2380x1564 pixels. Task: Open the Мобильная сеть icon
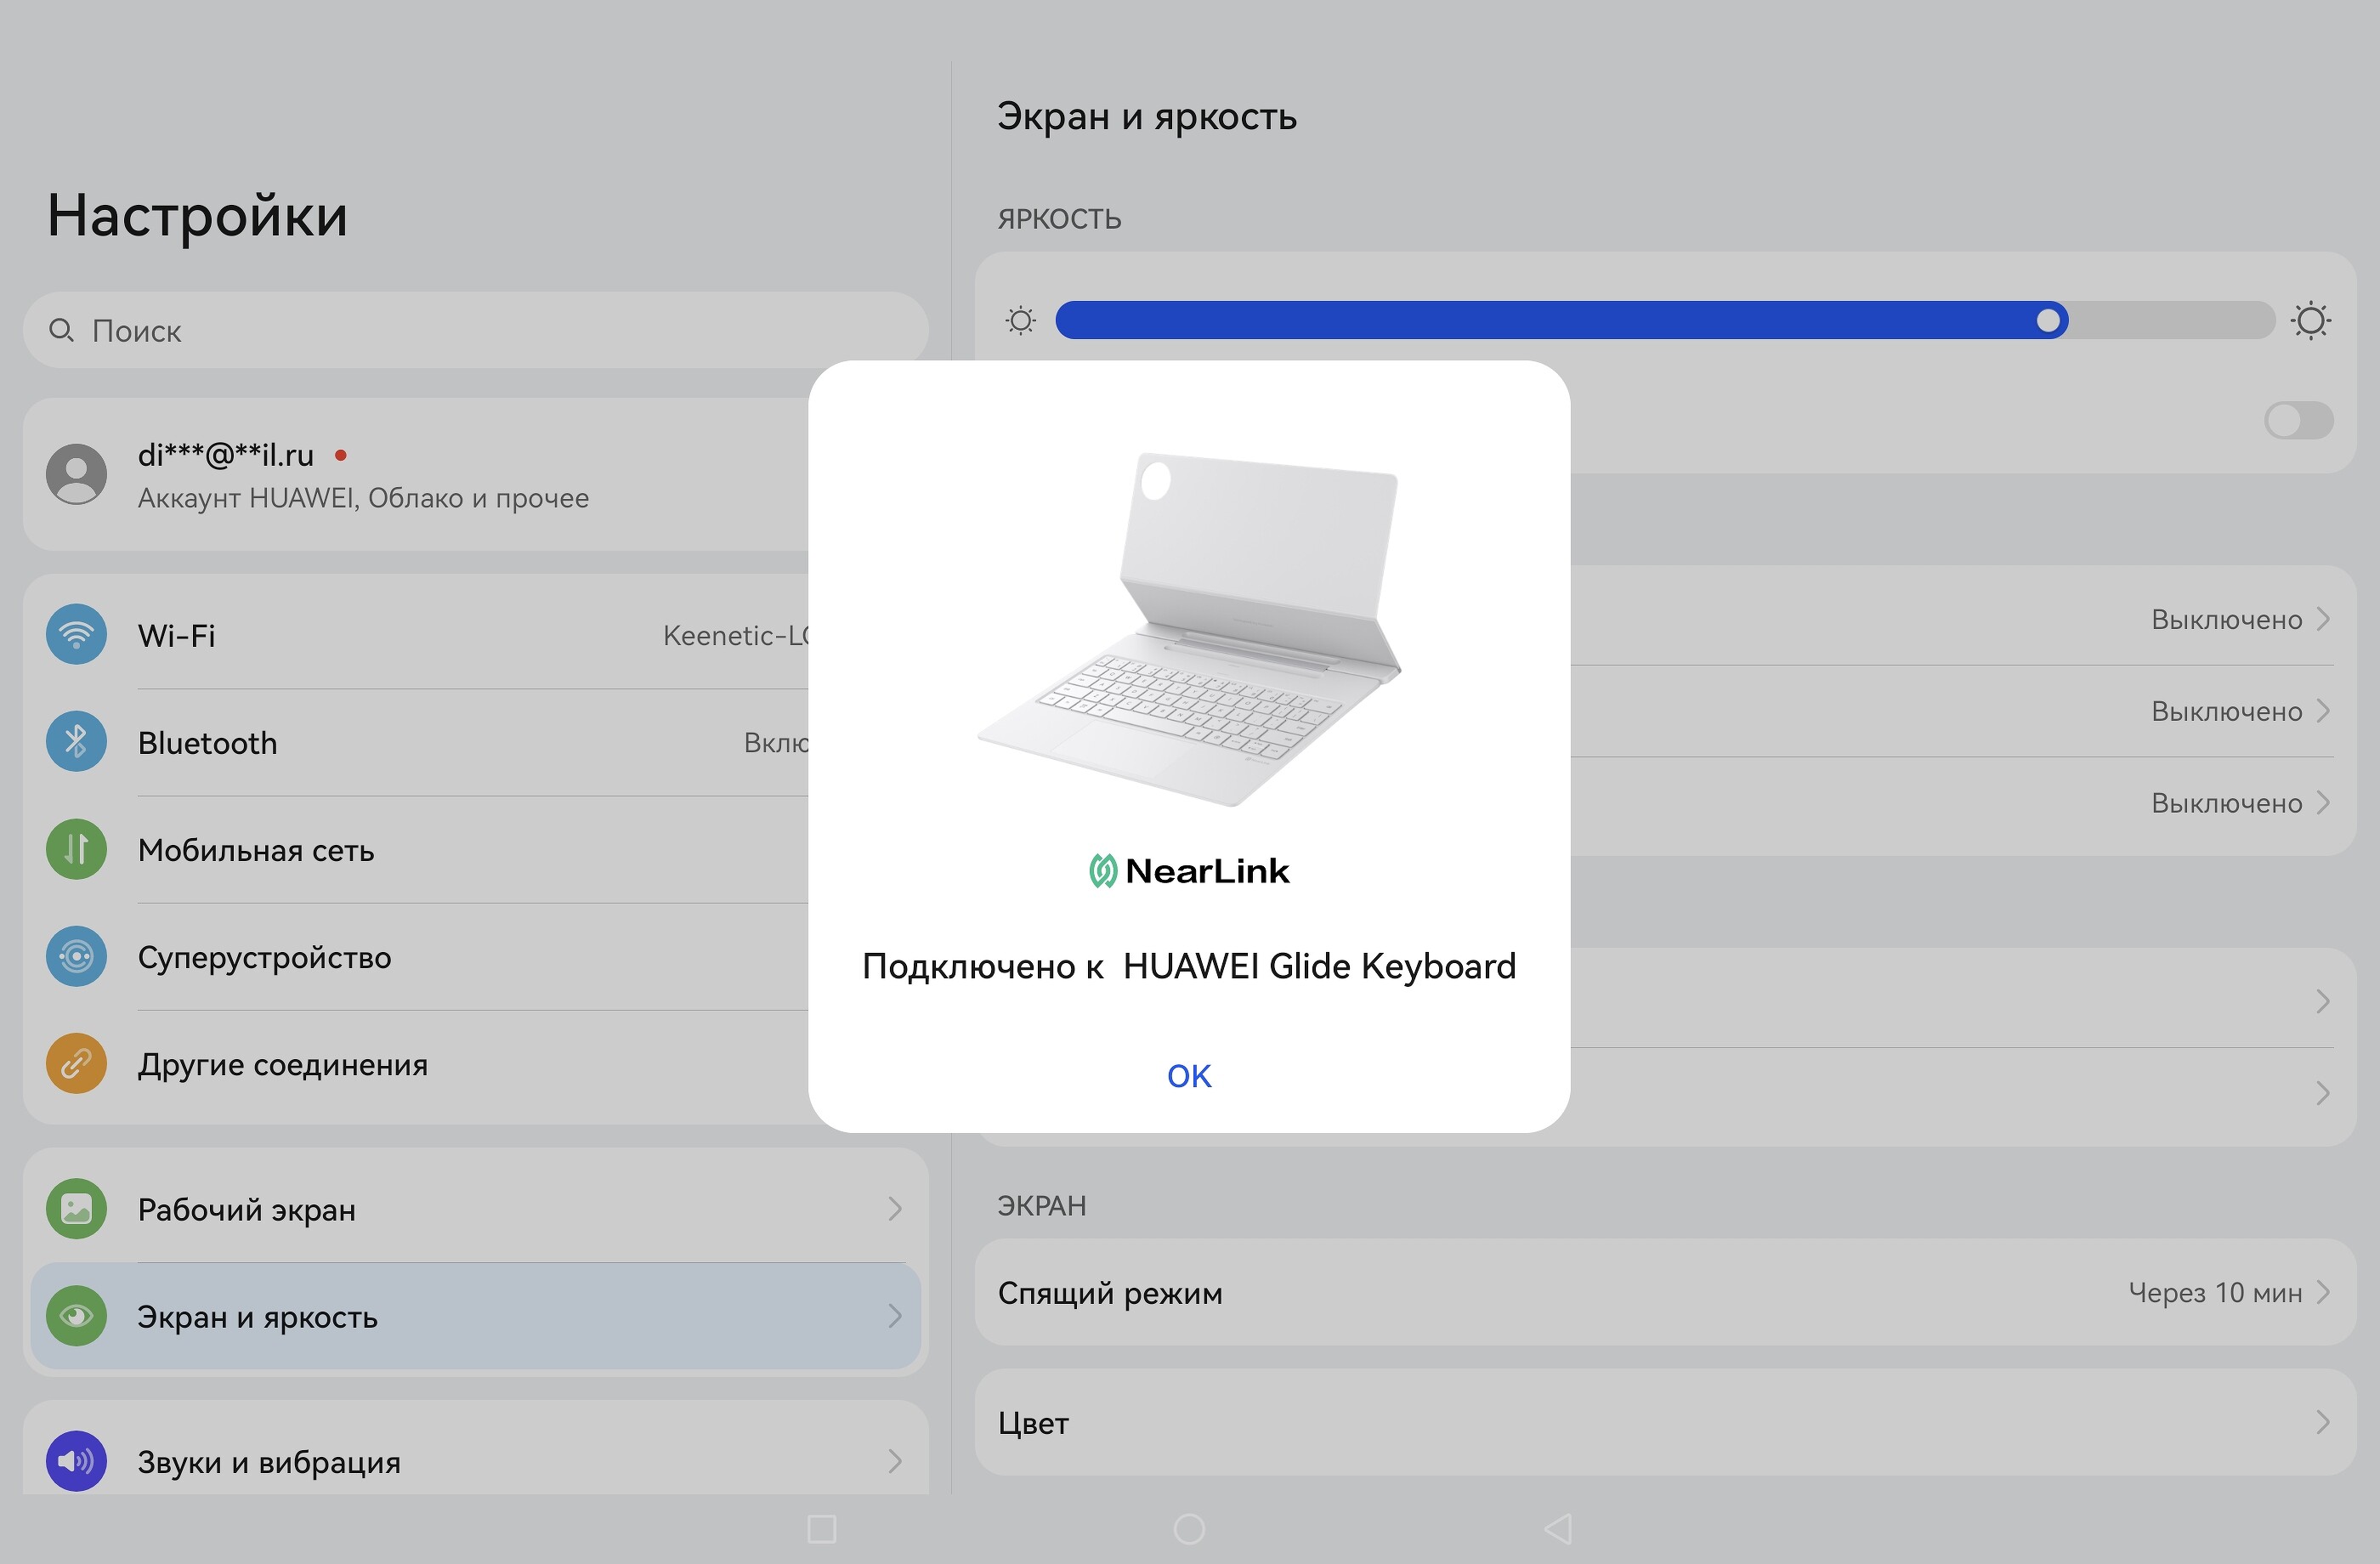point(76,849)
